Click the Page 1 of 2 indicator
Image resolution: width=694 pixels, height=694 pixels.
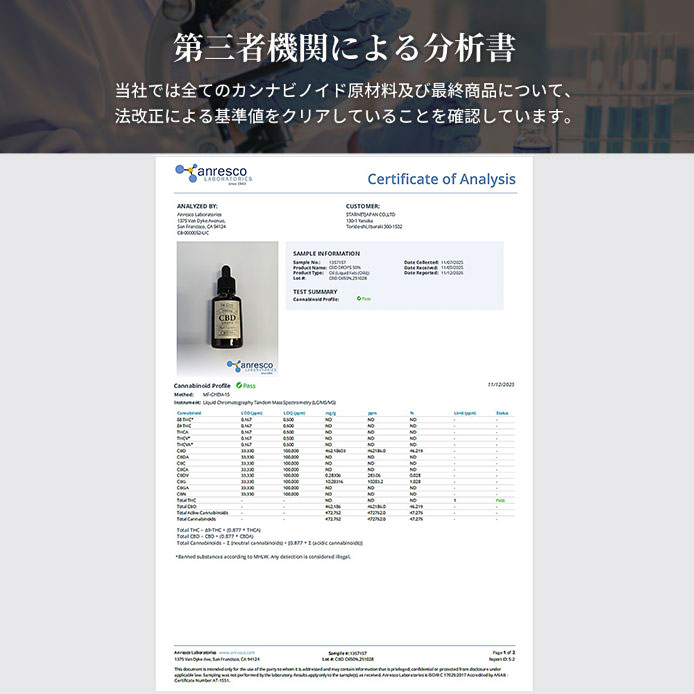tap(504, 652)
